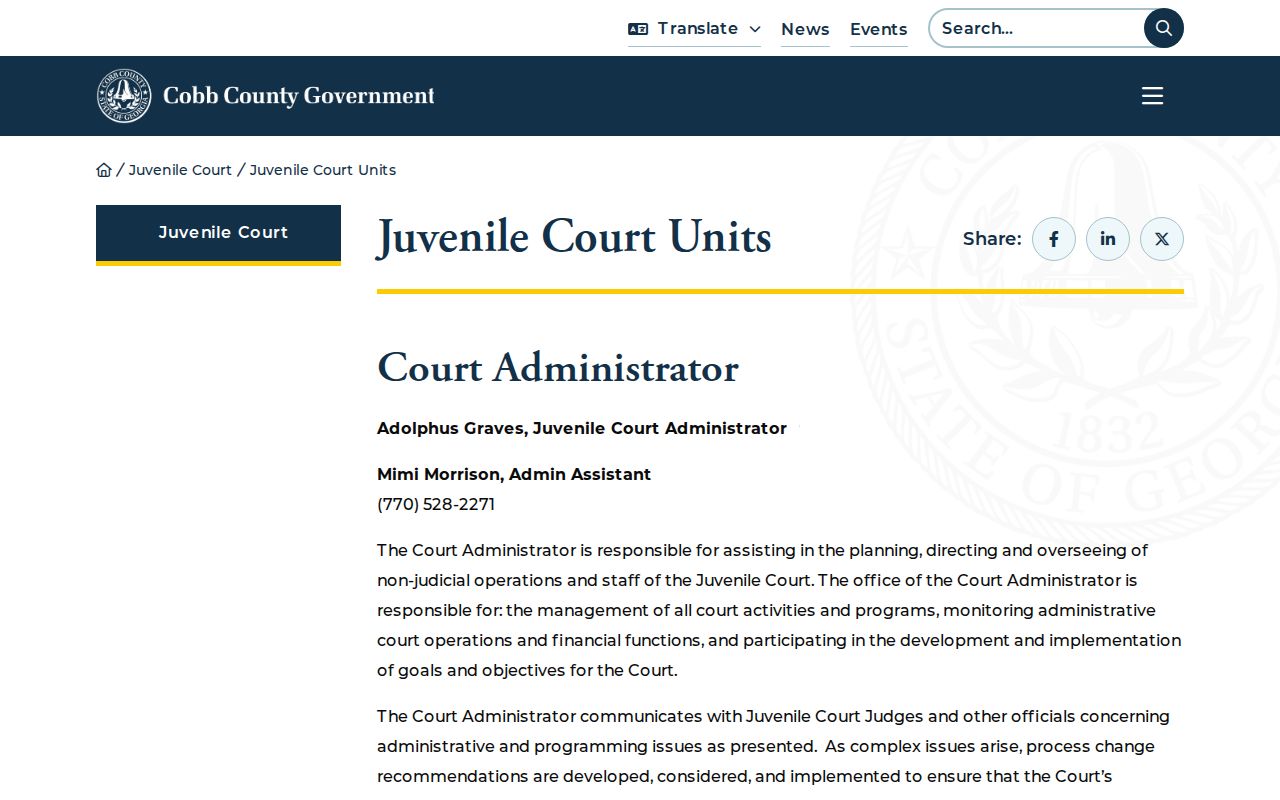
Task: Click the Juvenile Court Units page heading
Action: pos(574,238)
